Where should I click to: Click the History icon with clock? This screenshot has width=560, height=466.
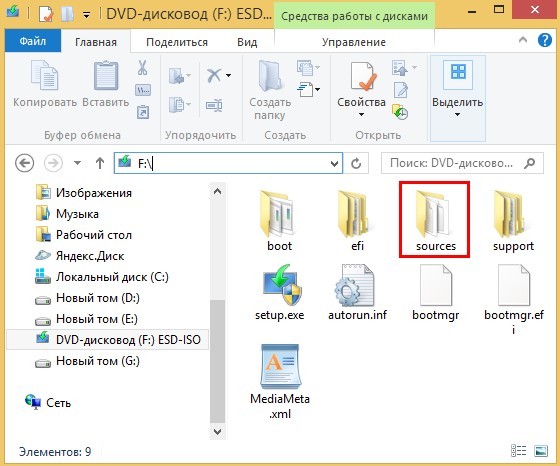pos(400,112)
